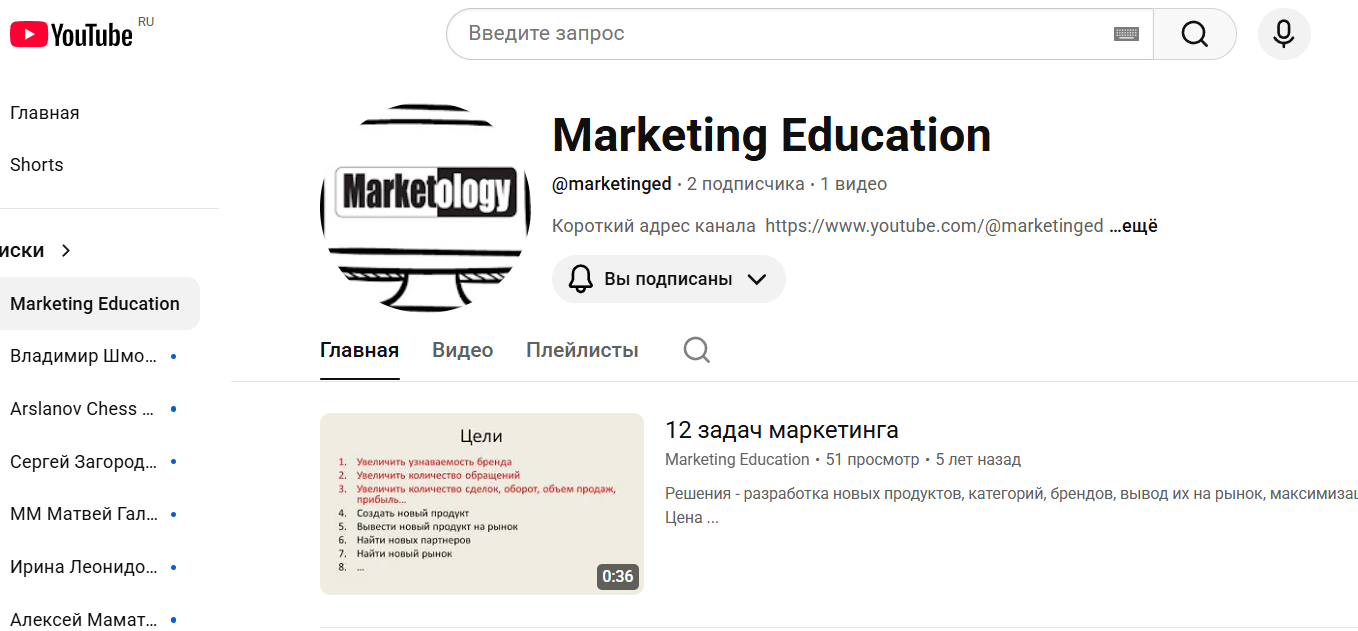
Task: Click the Marketology channel avatar
Action: click(425, 208)
